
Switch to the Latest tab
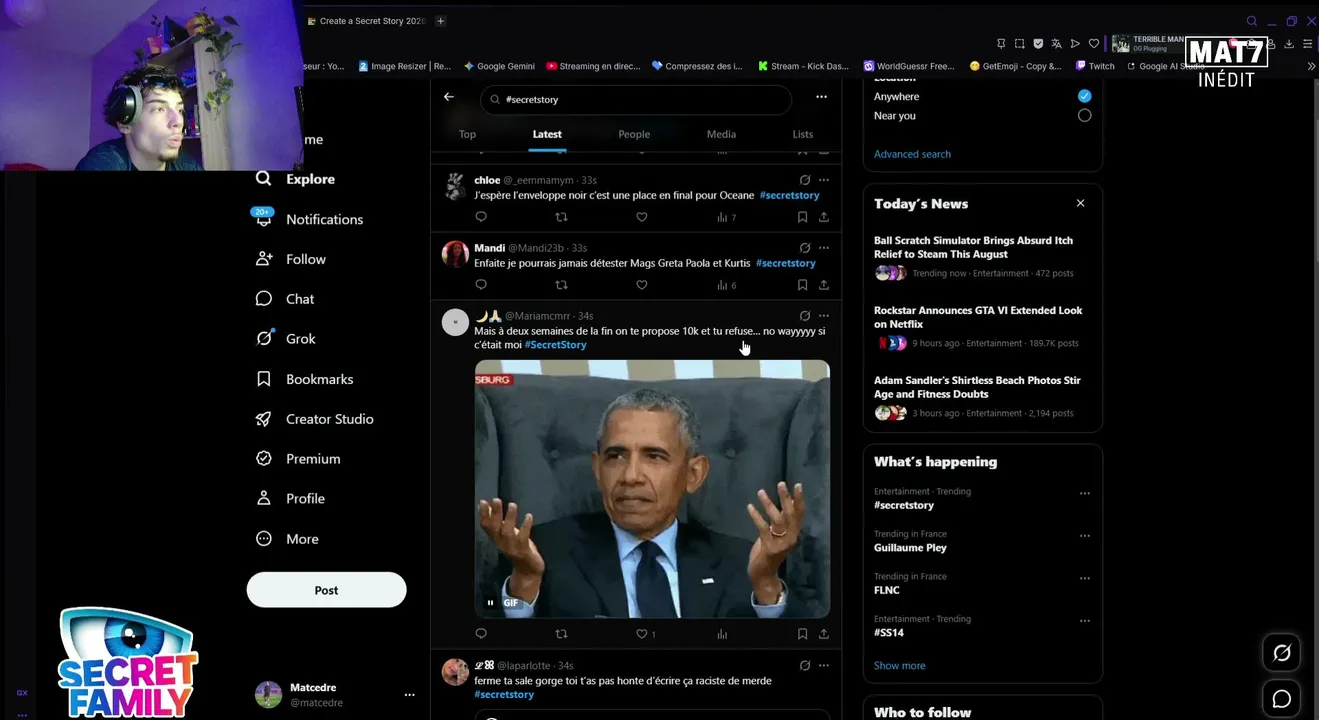(x=547, y=134)
